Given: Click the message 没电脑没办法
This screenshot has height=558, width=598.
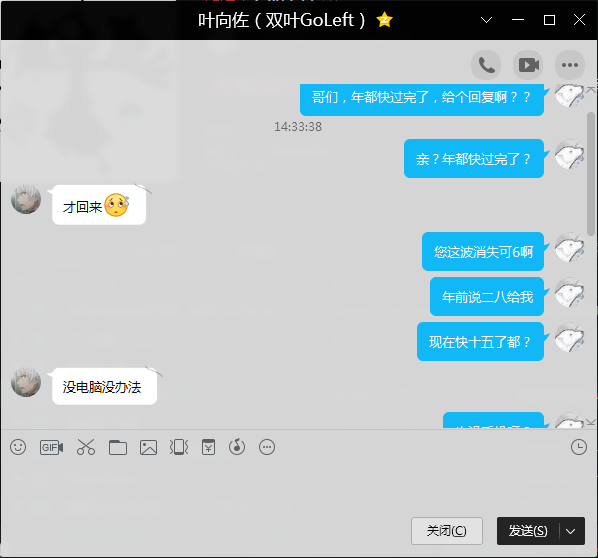Looking at the screenshot, I should [x=104, y=386].
